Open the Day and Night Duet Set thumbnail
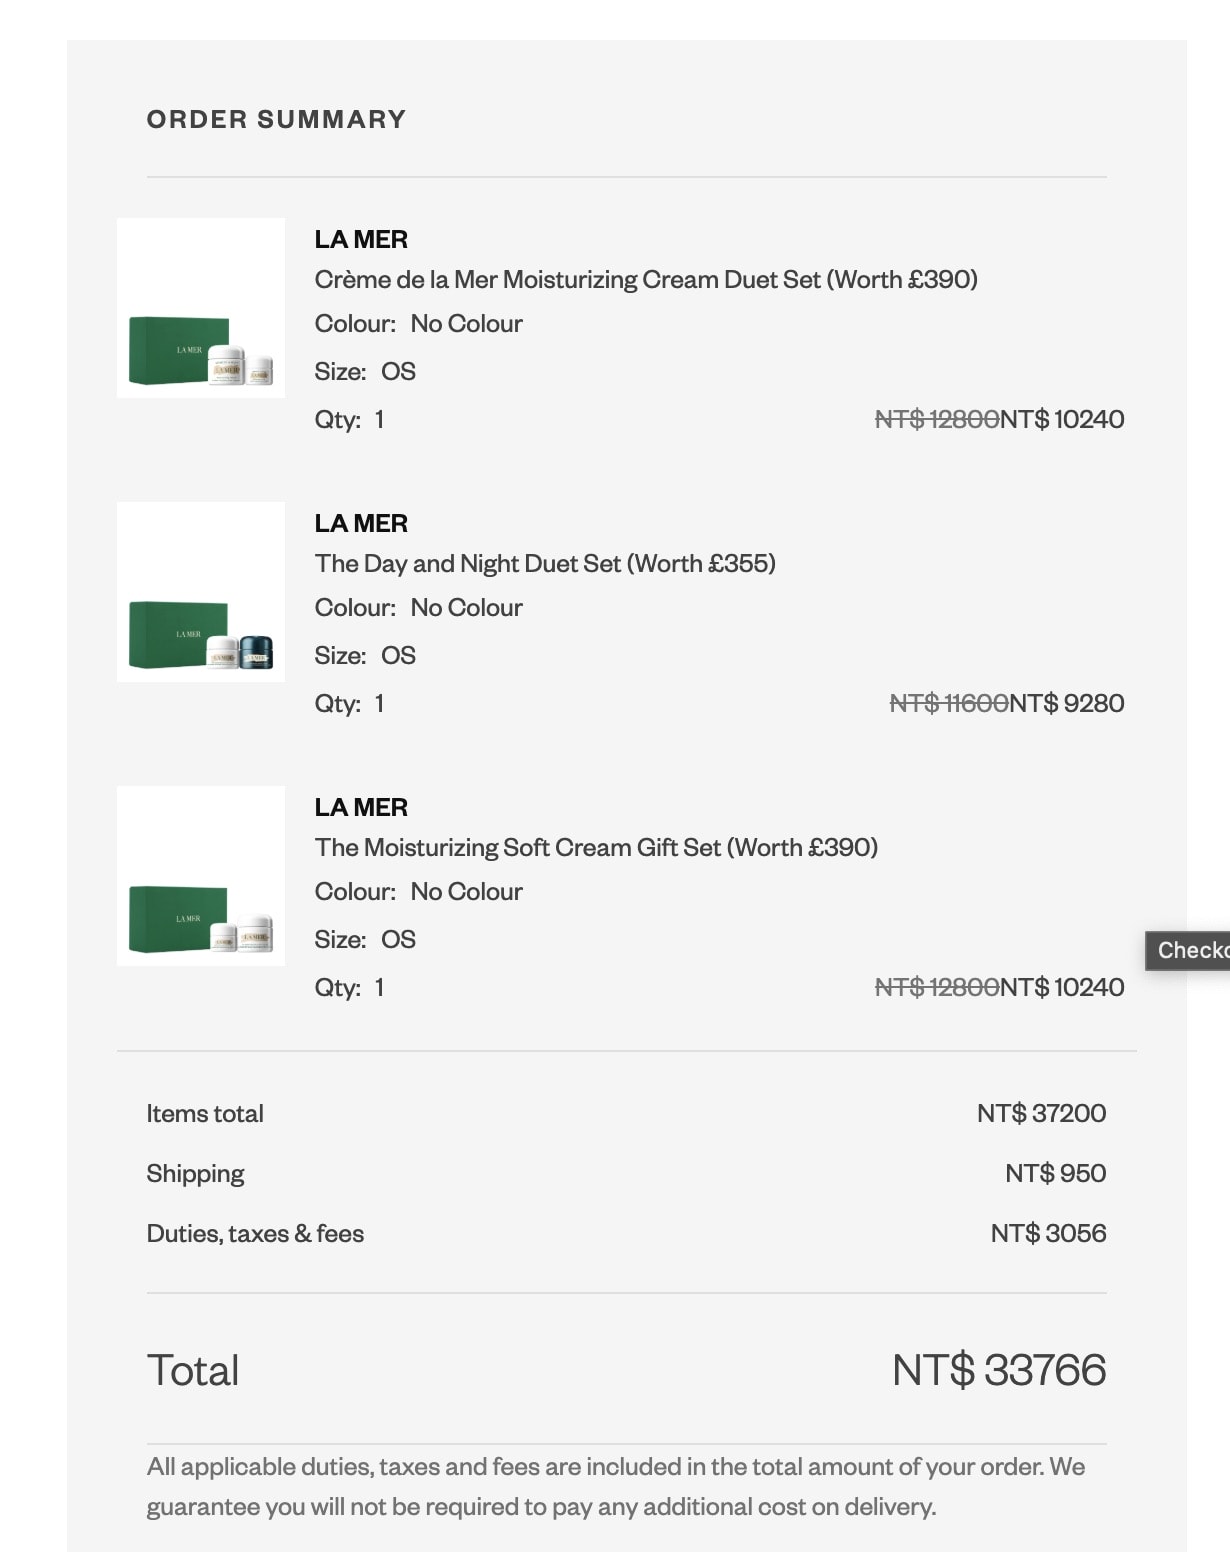 coord(201,592)
